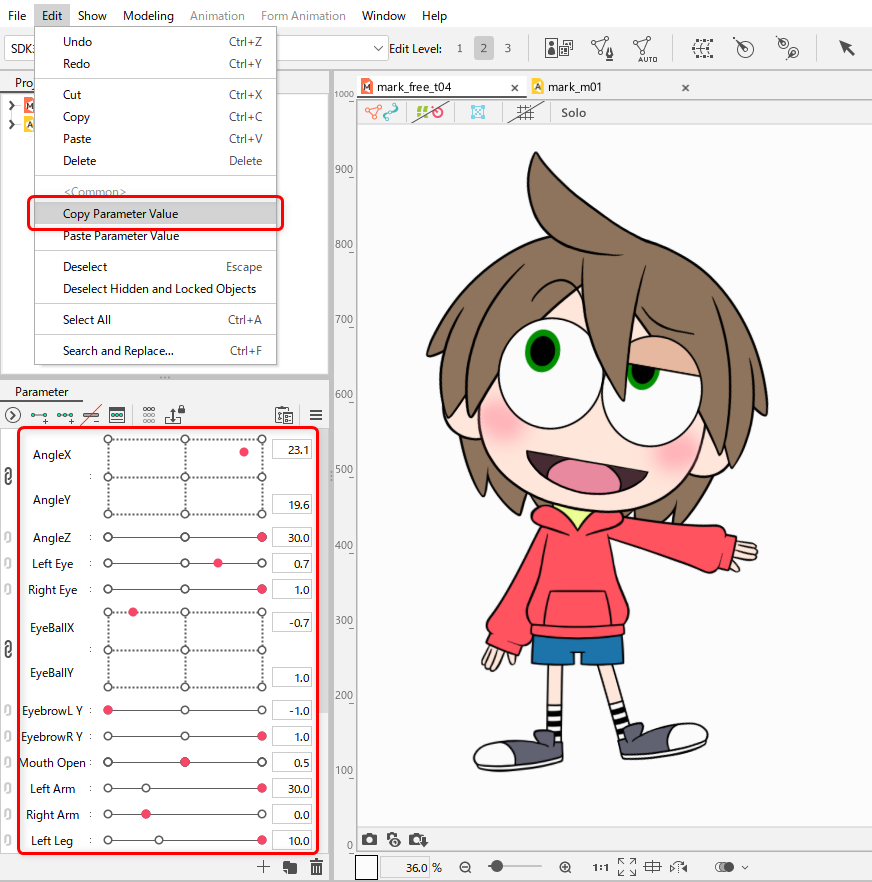The width and height of the screenshot is (872, 882).
Task: Switch to the mark_m01 tab
Action: click(574, 87)
